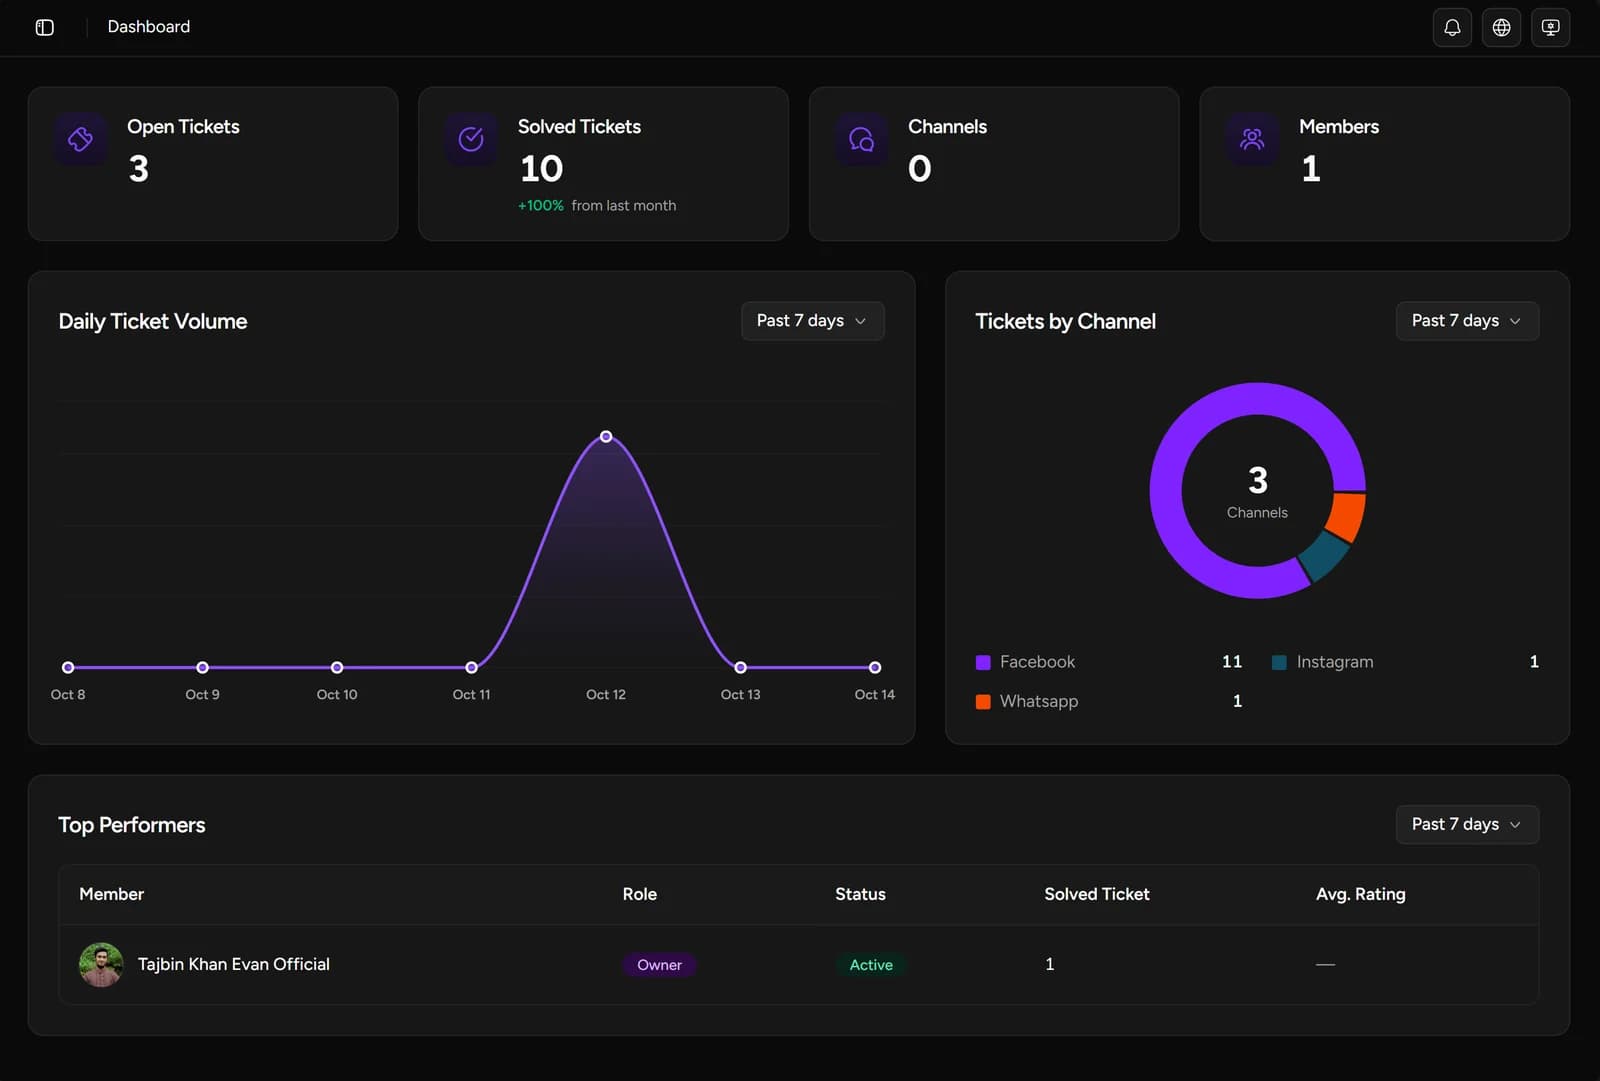Viewport: 1600px width, 1081px height.
Task: Click the Solved Tickets checkmark icon
Action: [471, 139]
